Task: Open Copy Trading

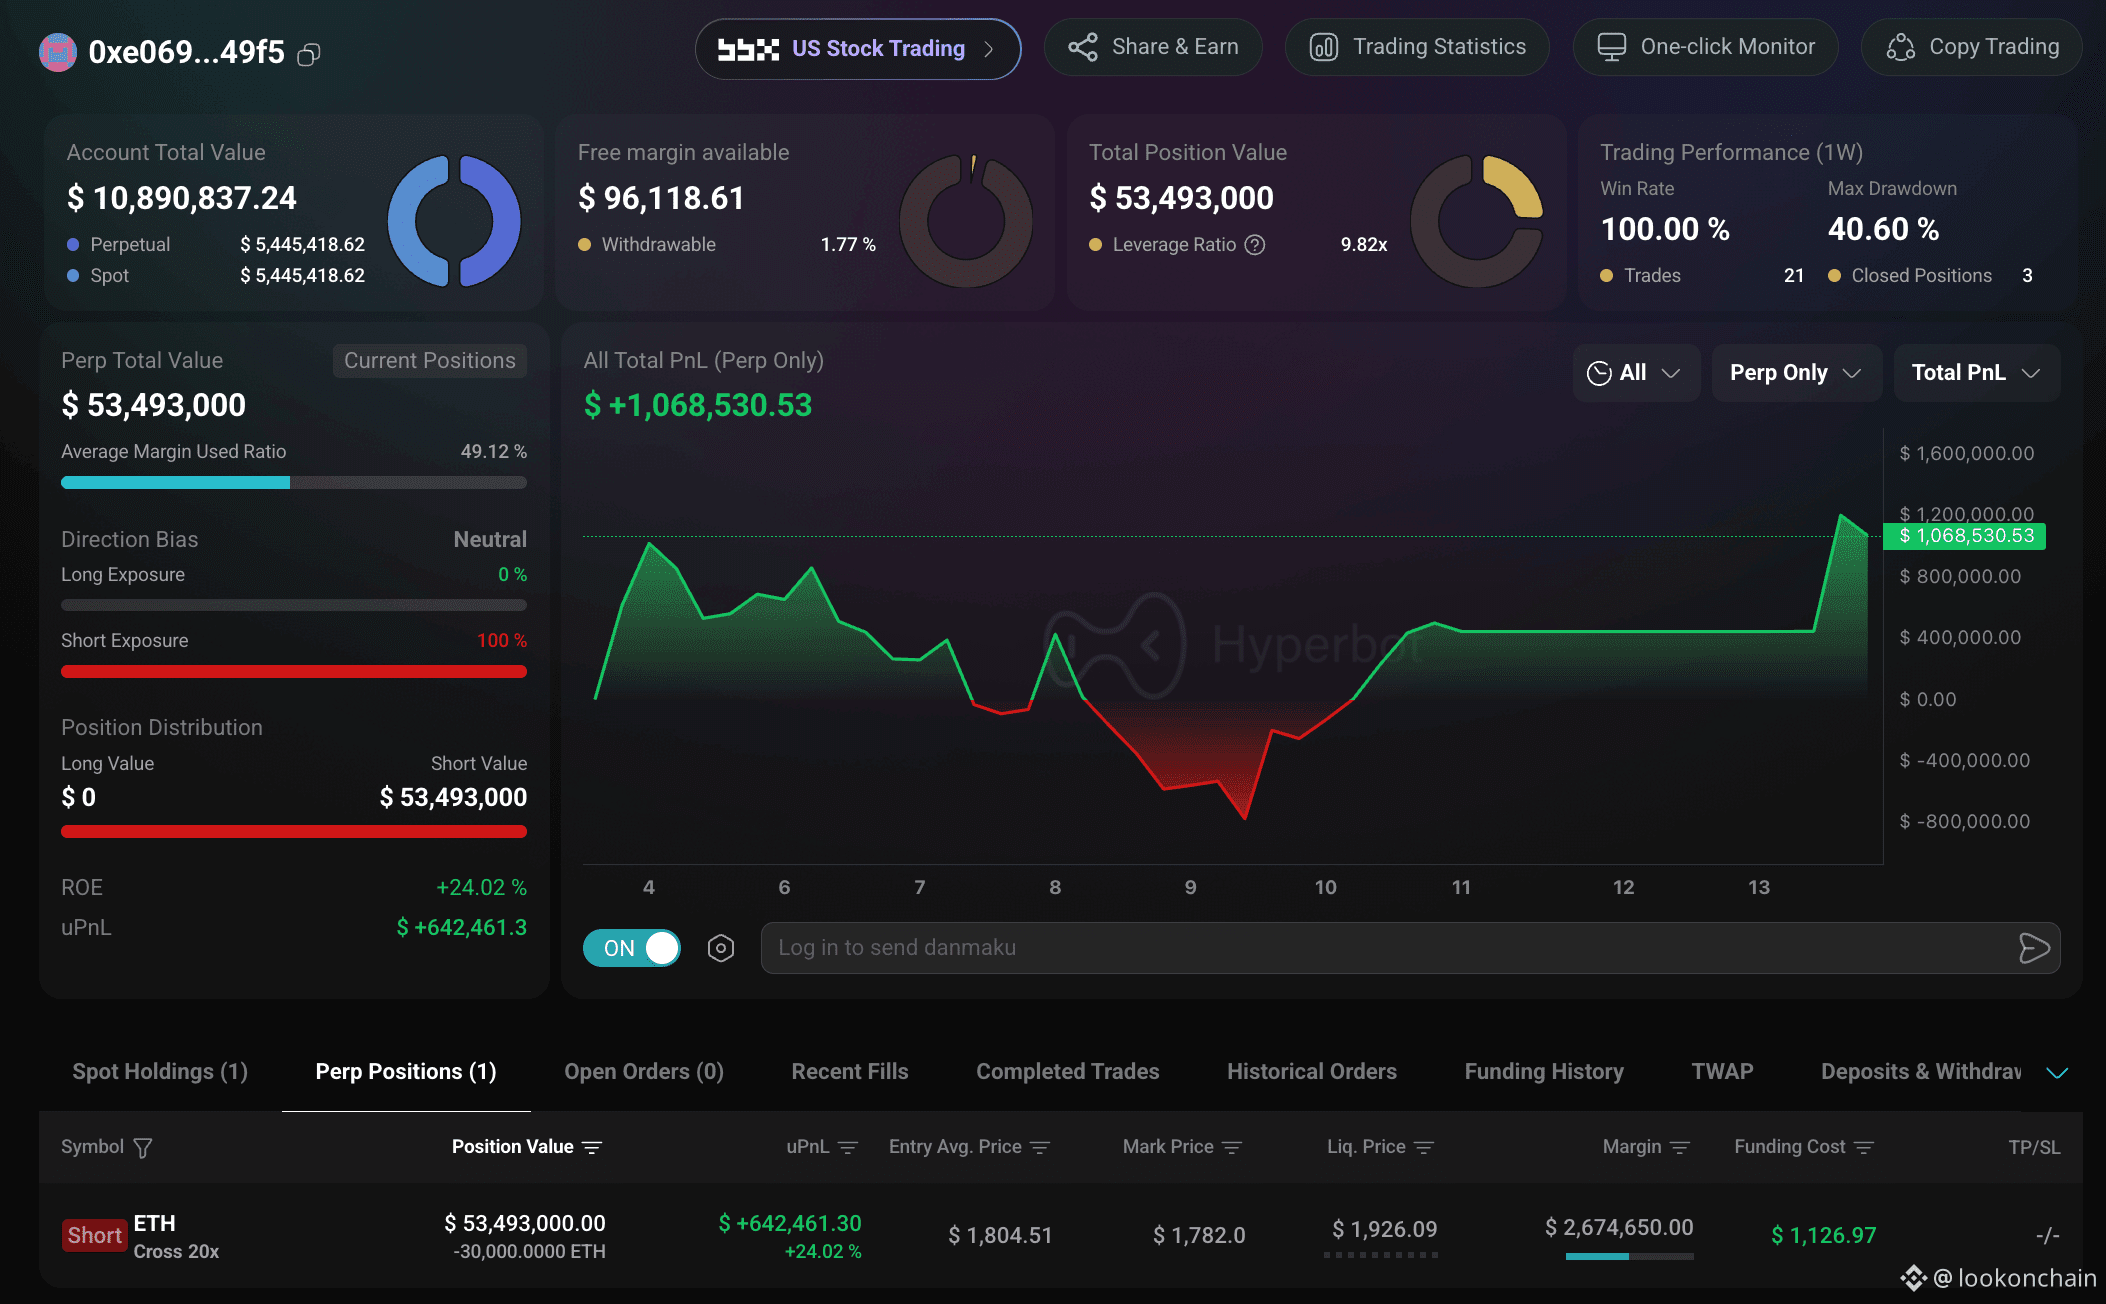Action: pyautogui.click(x=1972, y=47)
